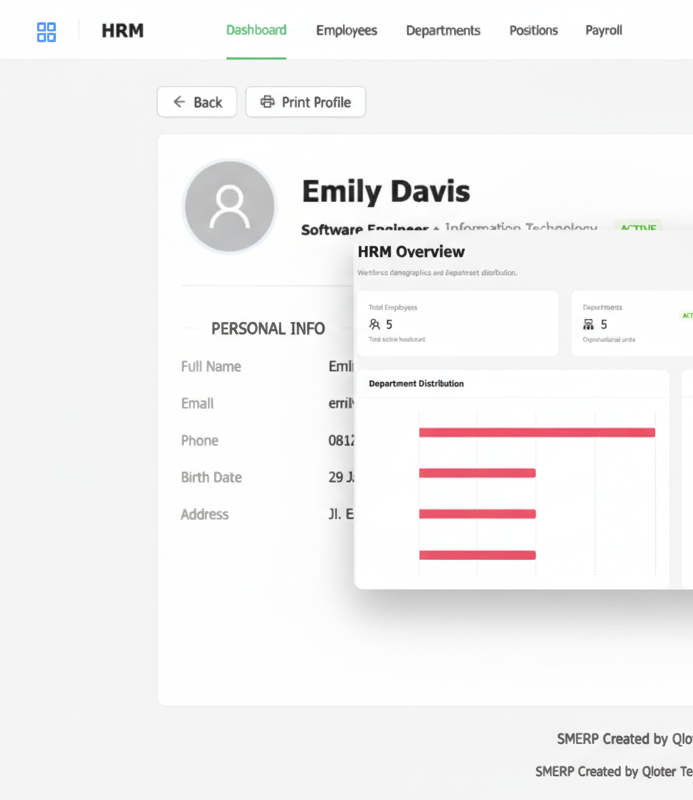Click the left arrow icon in Back button
This screenshot has width=693, height=800.
[180, 102]
